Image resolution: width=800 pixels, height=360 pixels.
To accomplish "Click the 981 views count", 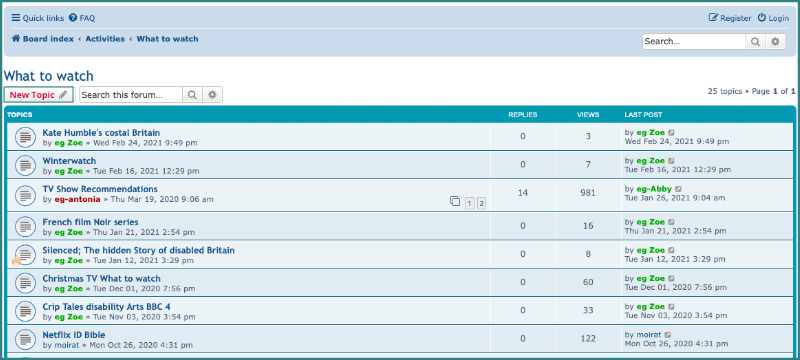I will 588,193.
